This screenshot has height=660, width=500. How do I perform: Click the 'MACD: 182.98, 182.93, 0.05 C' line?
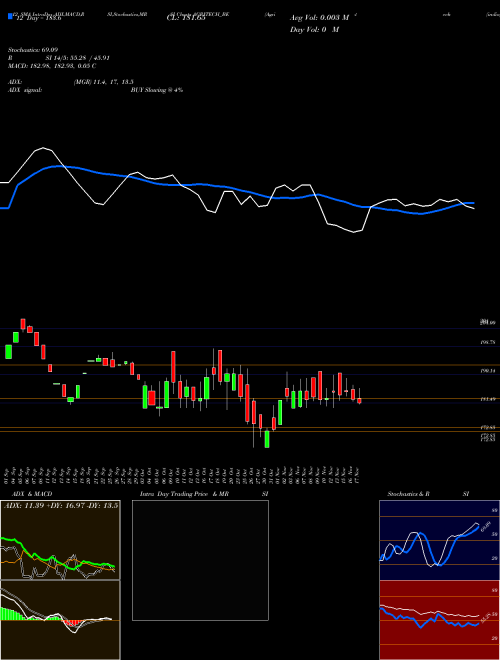pos(52,66)
